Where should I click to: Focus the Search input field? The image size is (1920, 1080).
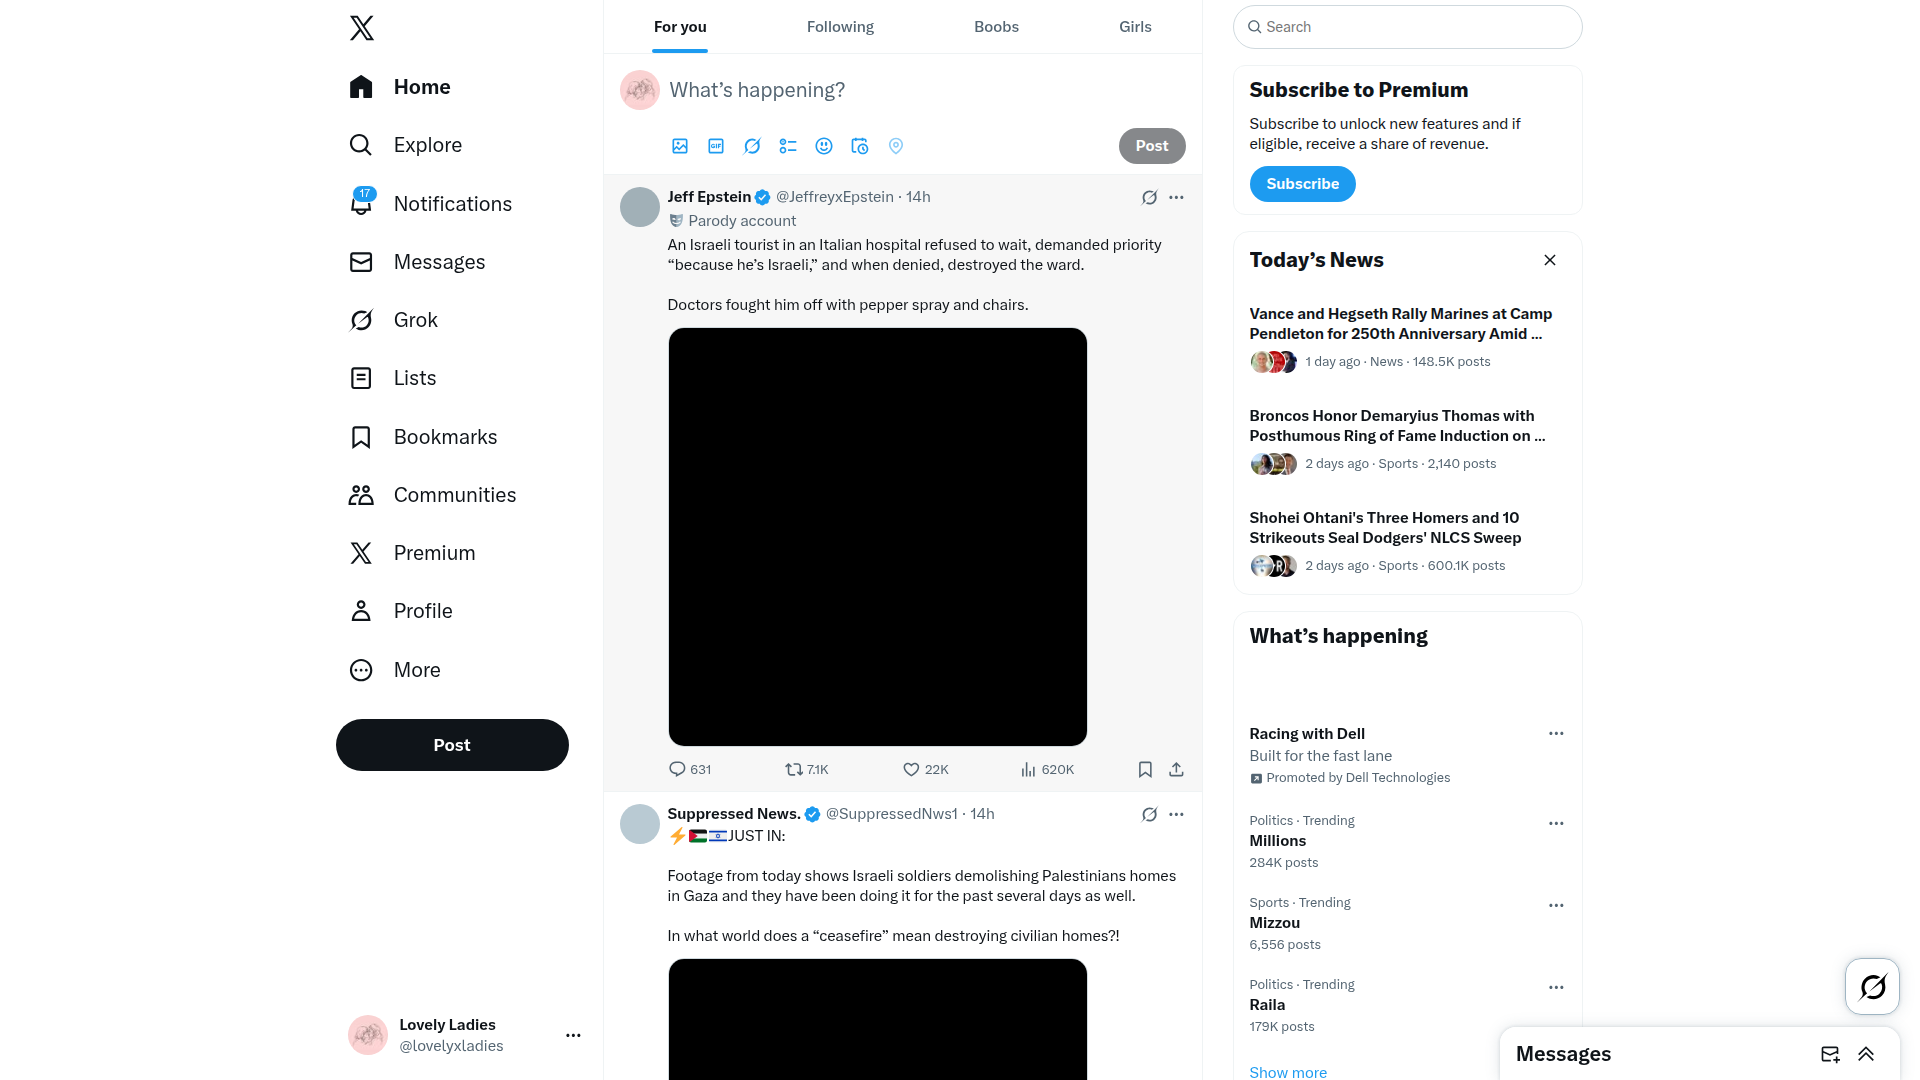click(x=1407, y=27)
